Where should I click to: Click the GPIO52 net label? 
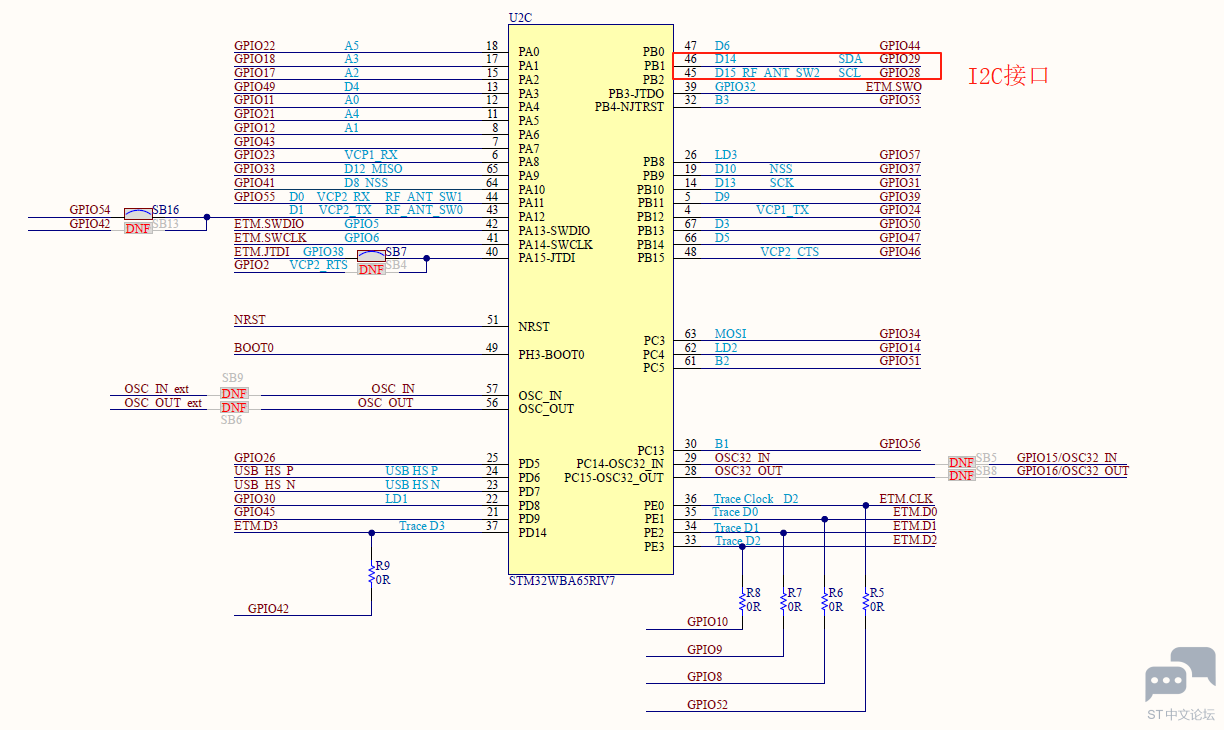708,705
